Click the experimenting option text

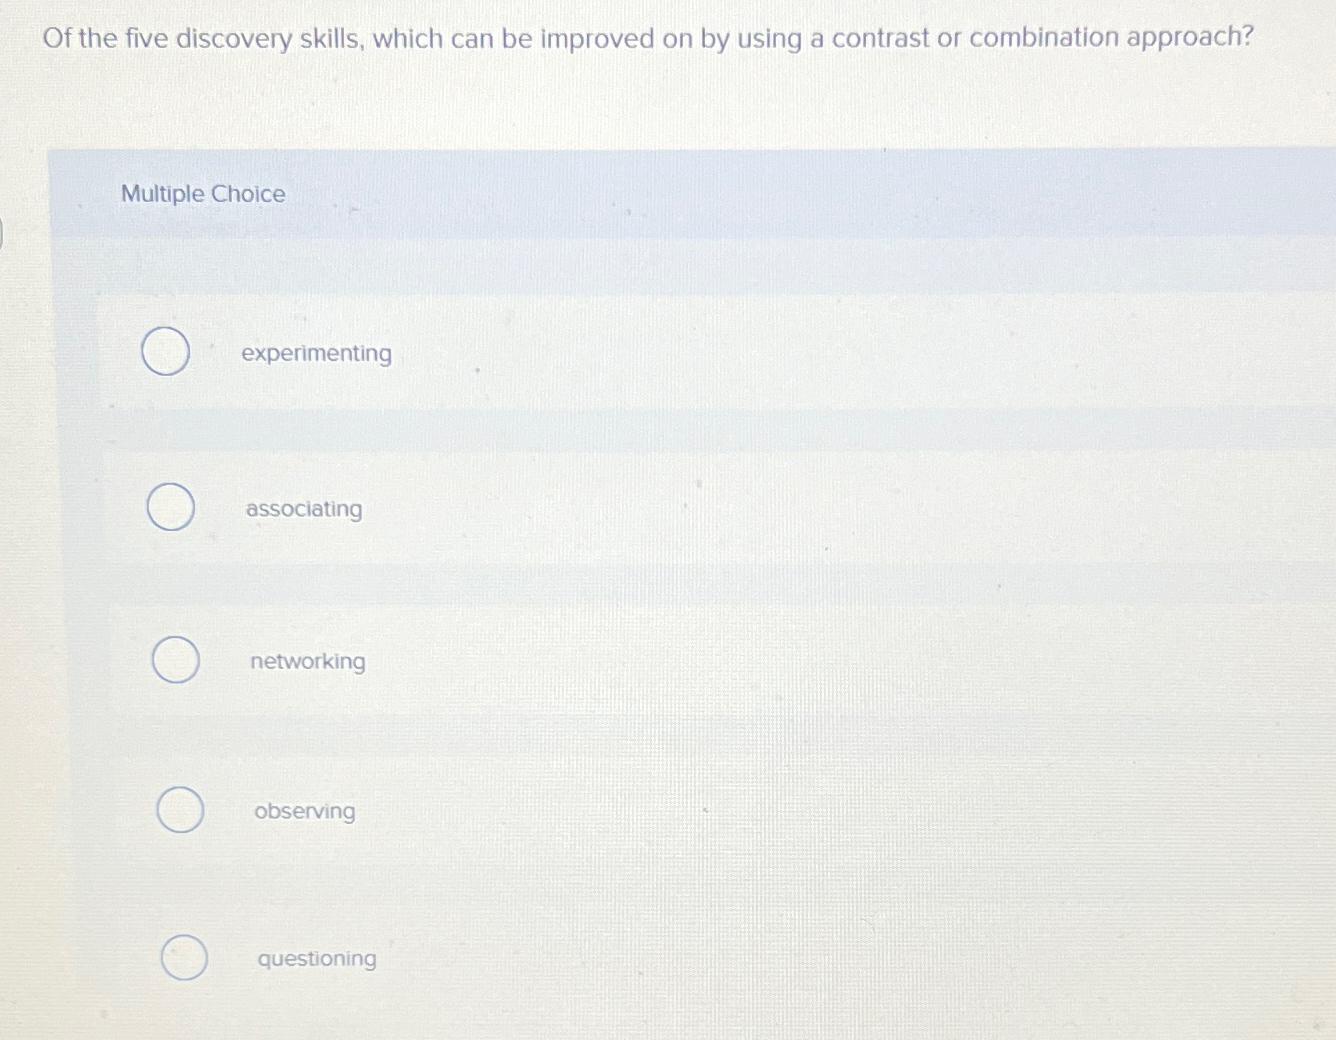tap(318, 353)
